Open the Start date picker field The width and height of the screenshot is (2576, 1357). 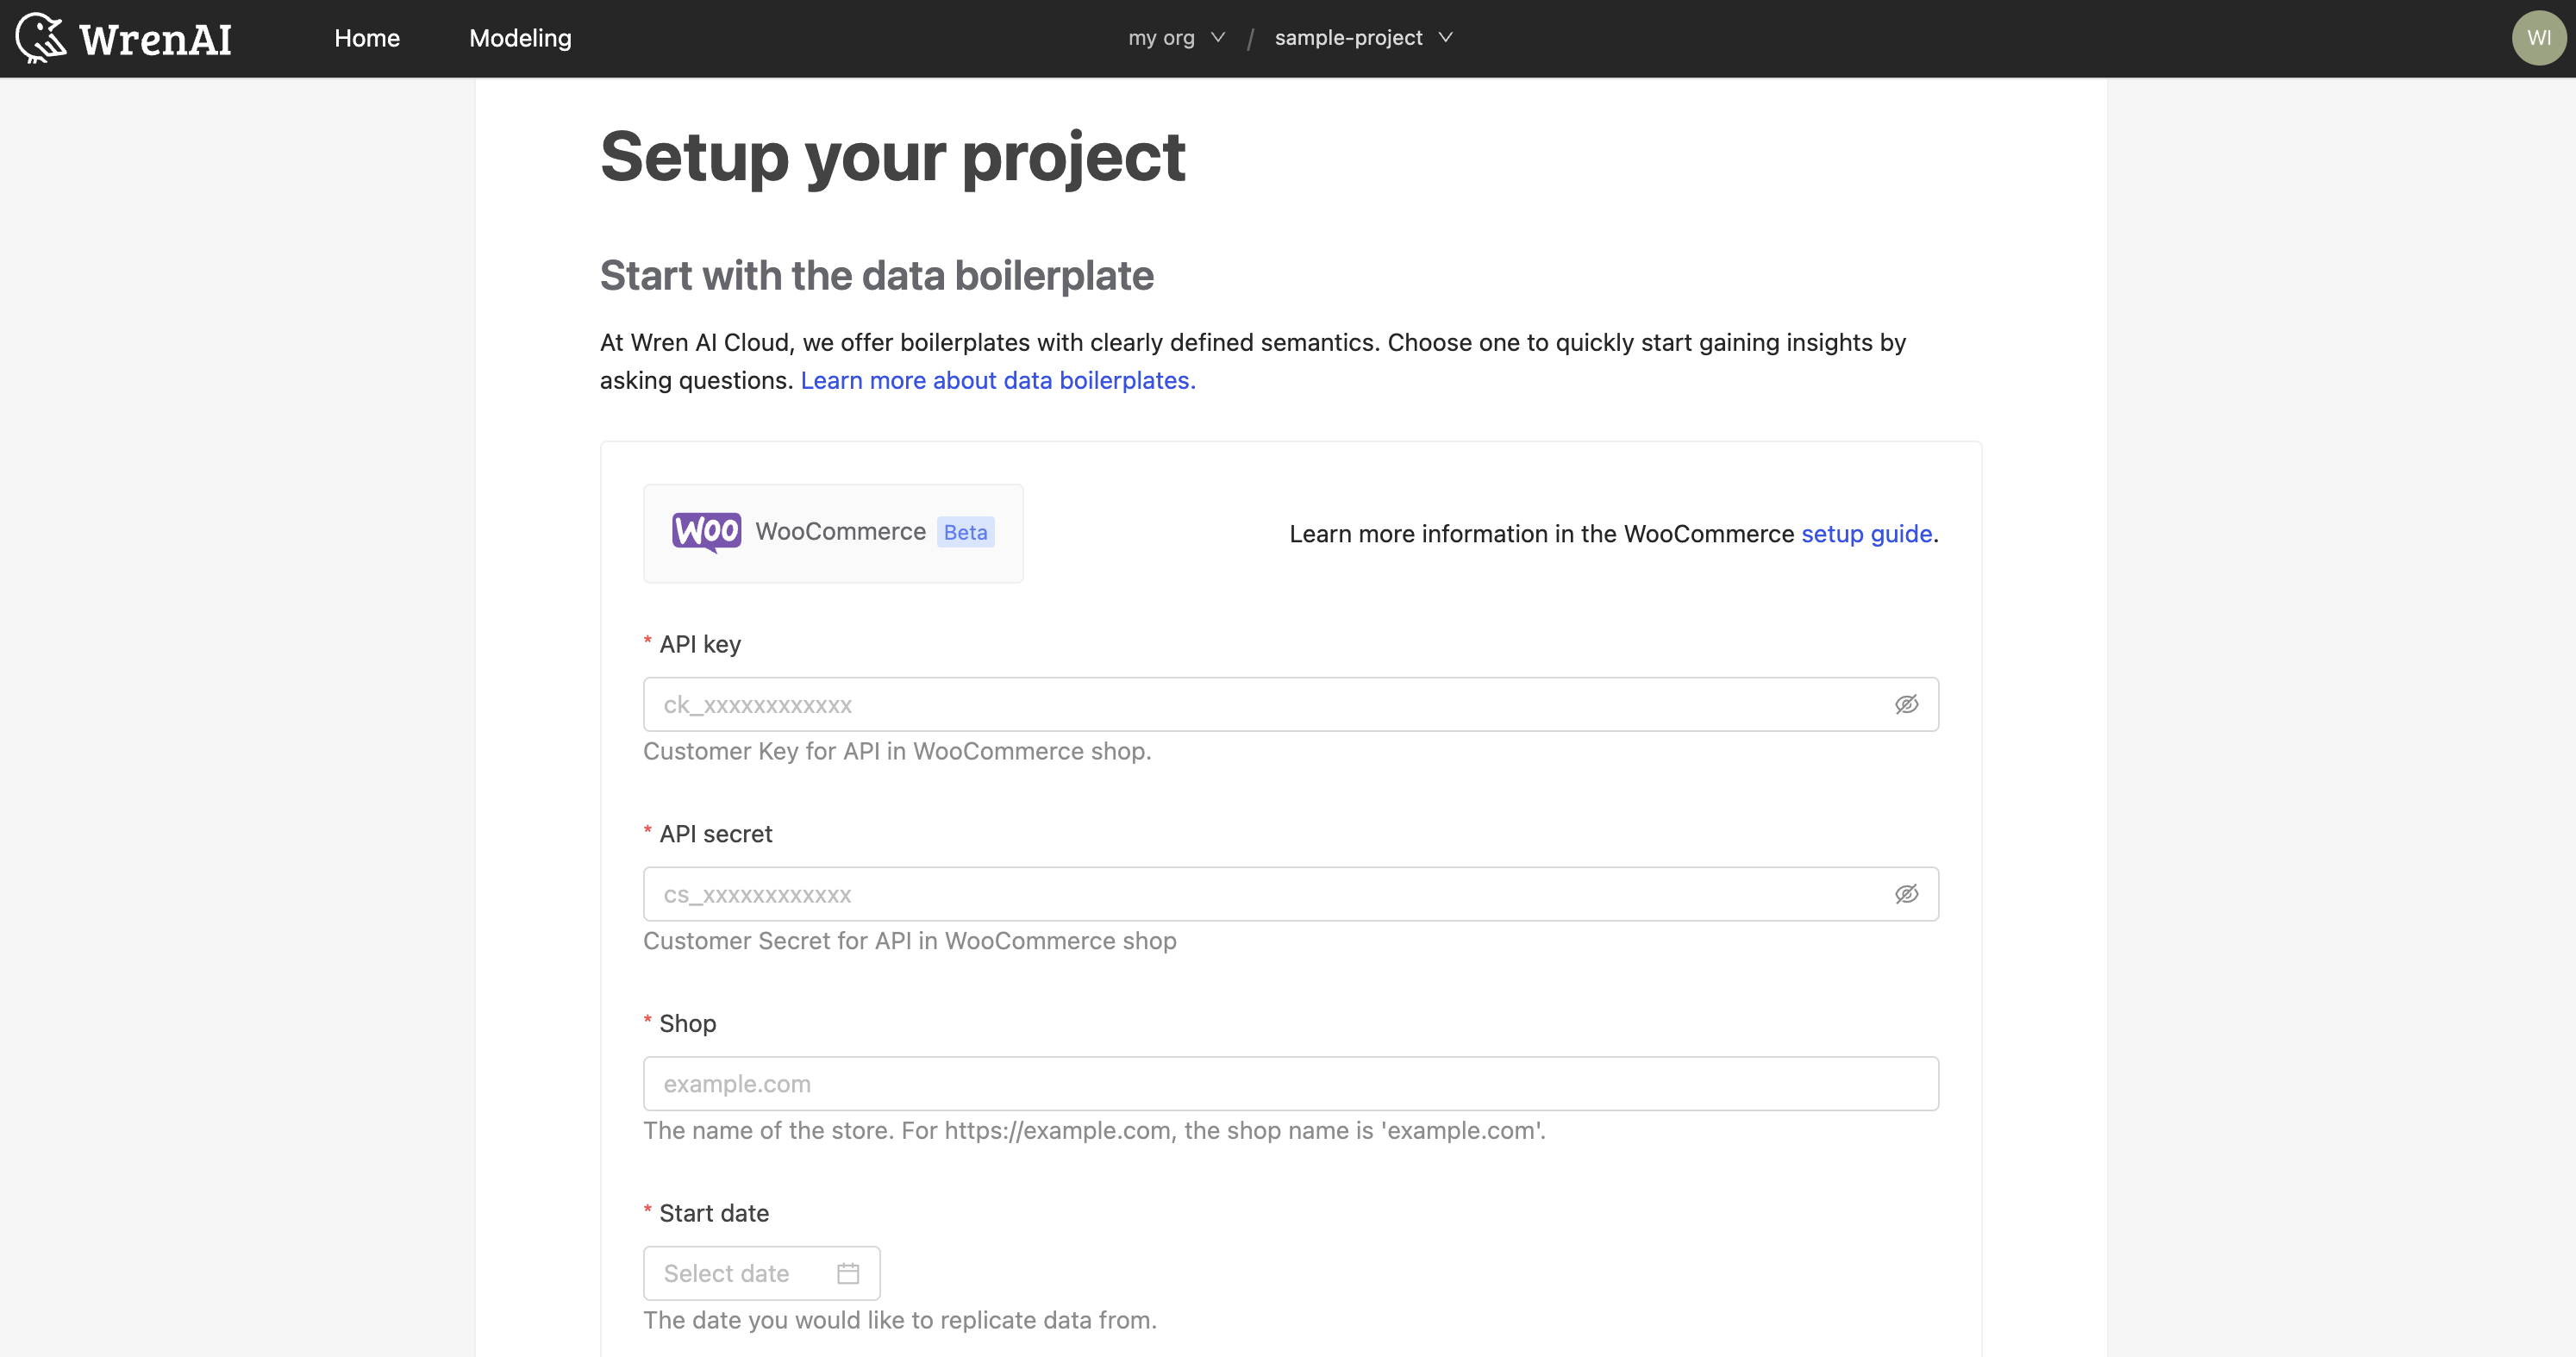pyautogui.click(x=761, y=1273)
